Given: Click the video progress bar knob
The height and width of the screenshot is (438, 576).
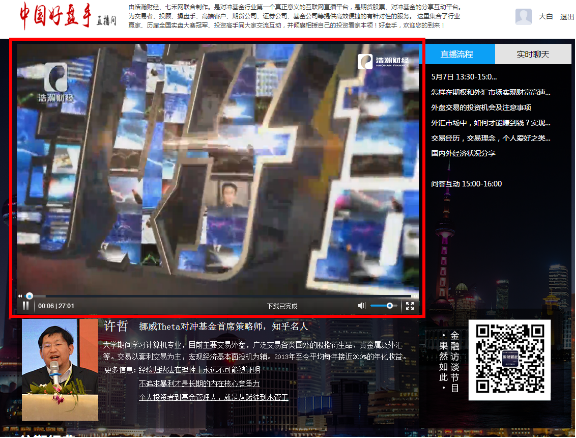Looking at the screenshot, I should coord(29,296).
